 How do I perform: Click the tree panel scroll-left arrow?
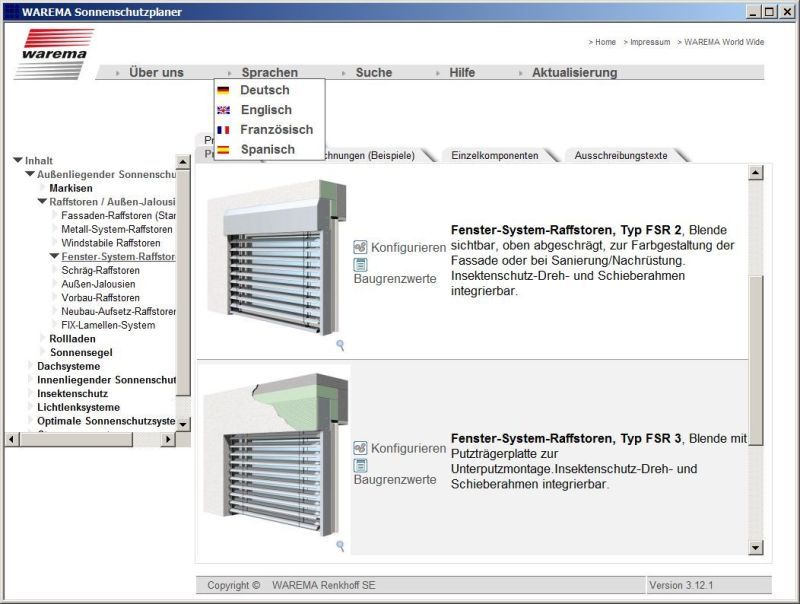point(12,439)
